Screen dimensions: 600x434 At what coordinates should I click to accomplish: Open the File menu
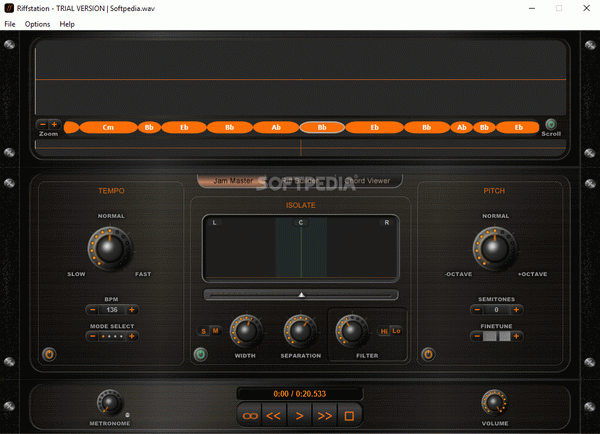10,24
